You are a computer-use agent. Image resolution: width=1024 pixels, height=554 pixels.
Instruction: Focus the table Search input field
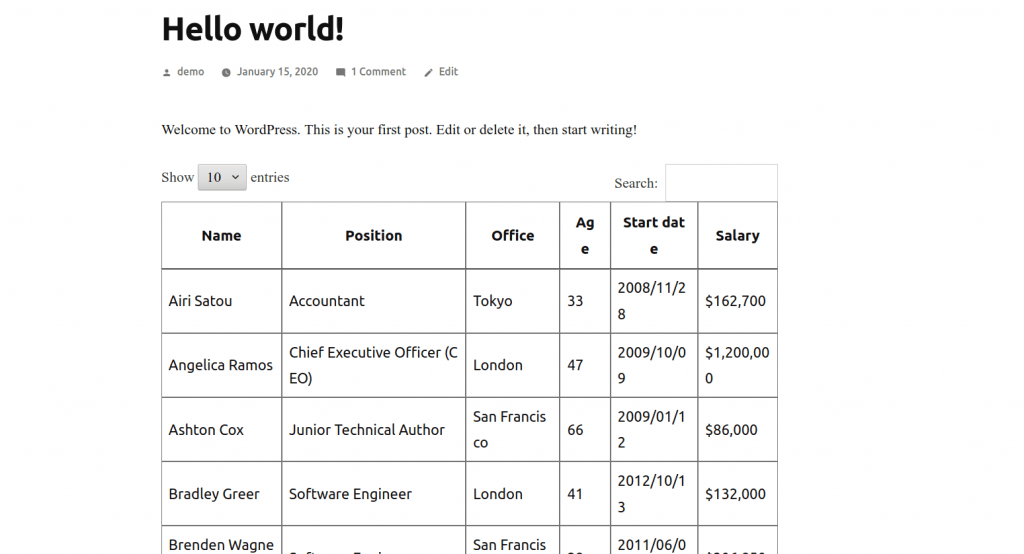[x=721, y=183]
